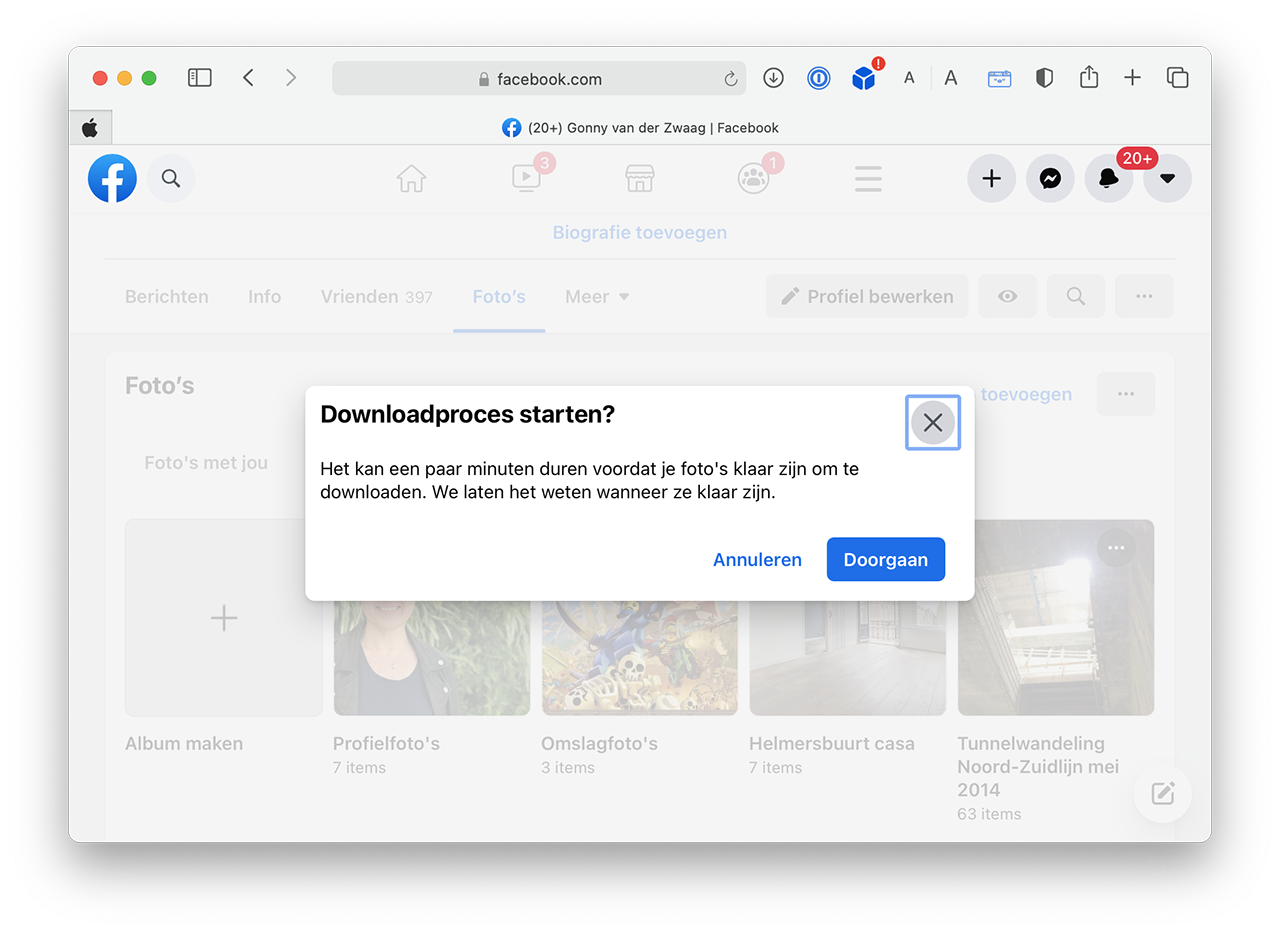Click the Tunnelwandeling Noord-Zuidlijn mei 2014 title

1038,767
